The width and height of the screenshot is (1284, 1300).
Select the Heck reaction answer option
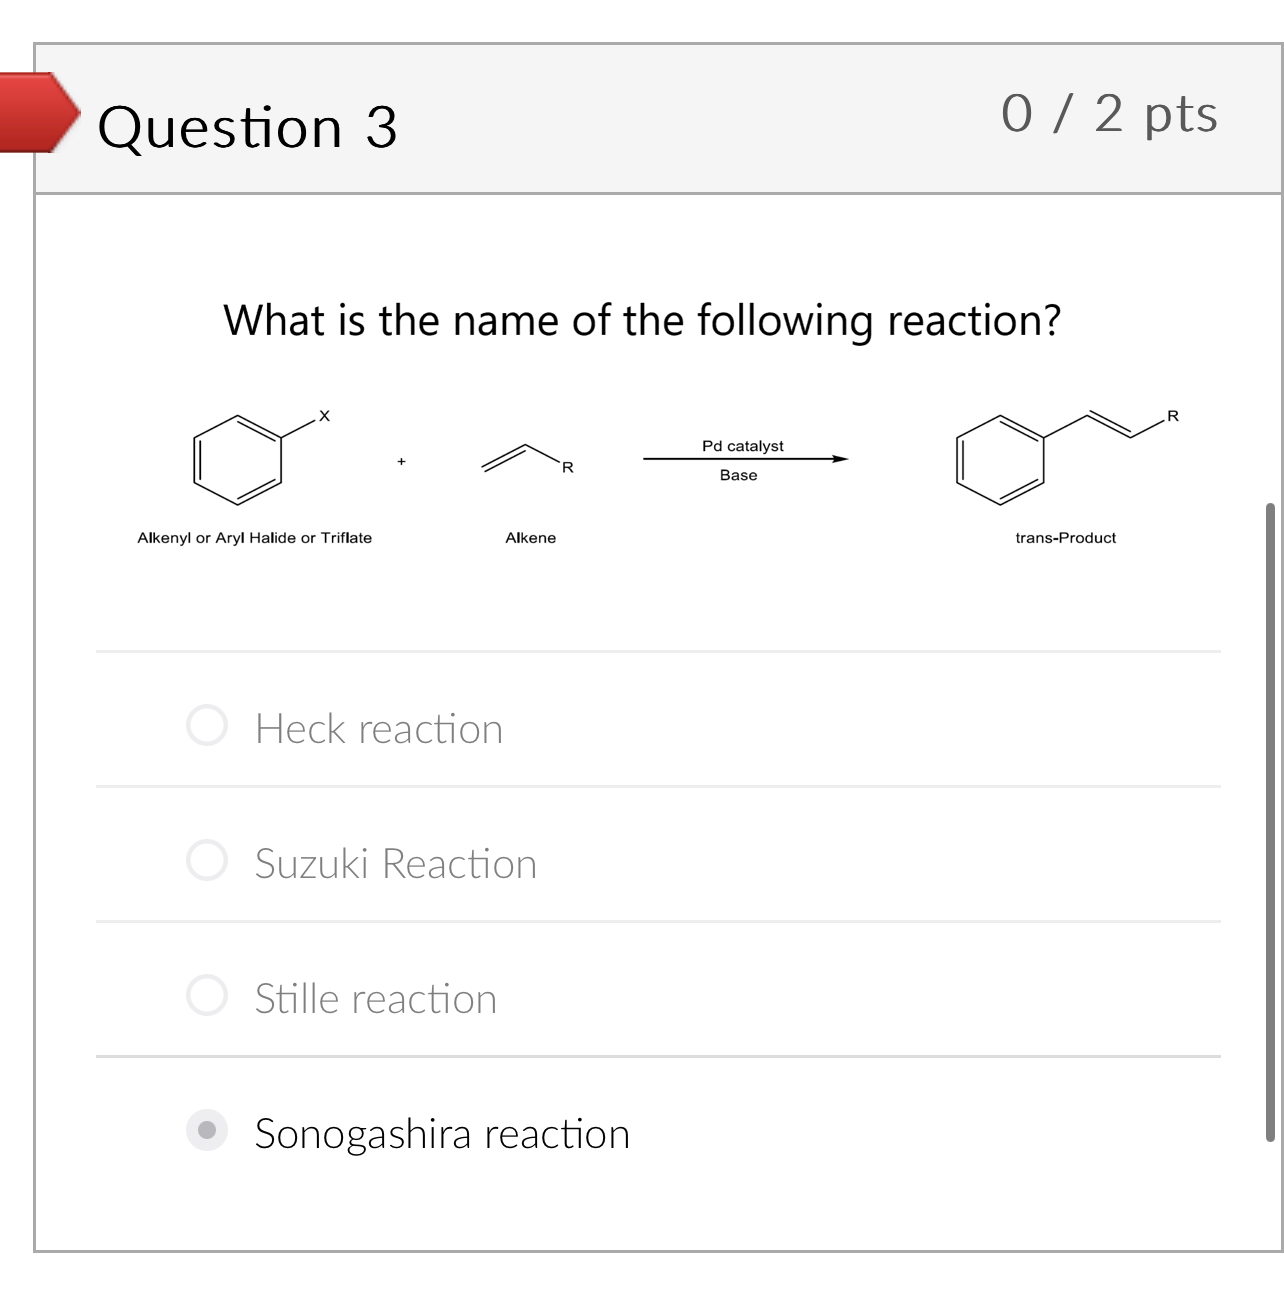tap(207, 728)
